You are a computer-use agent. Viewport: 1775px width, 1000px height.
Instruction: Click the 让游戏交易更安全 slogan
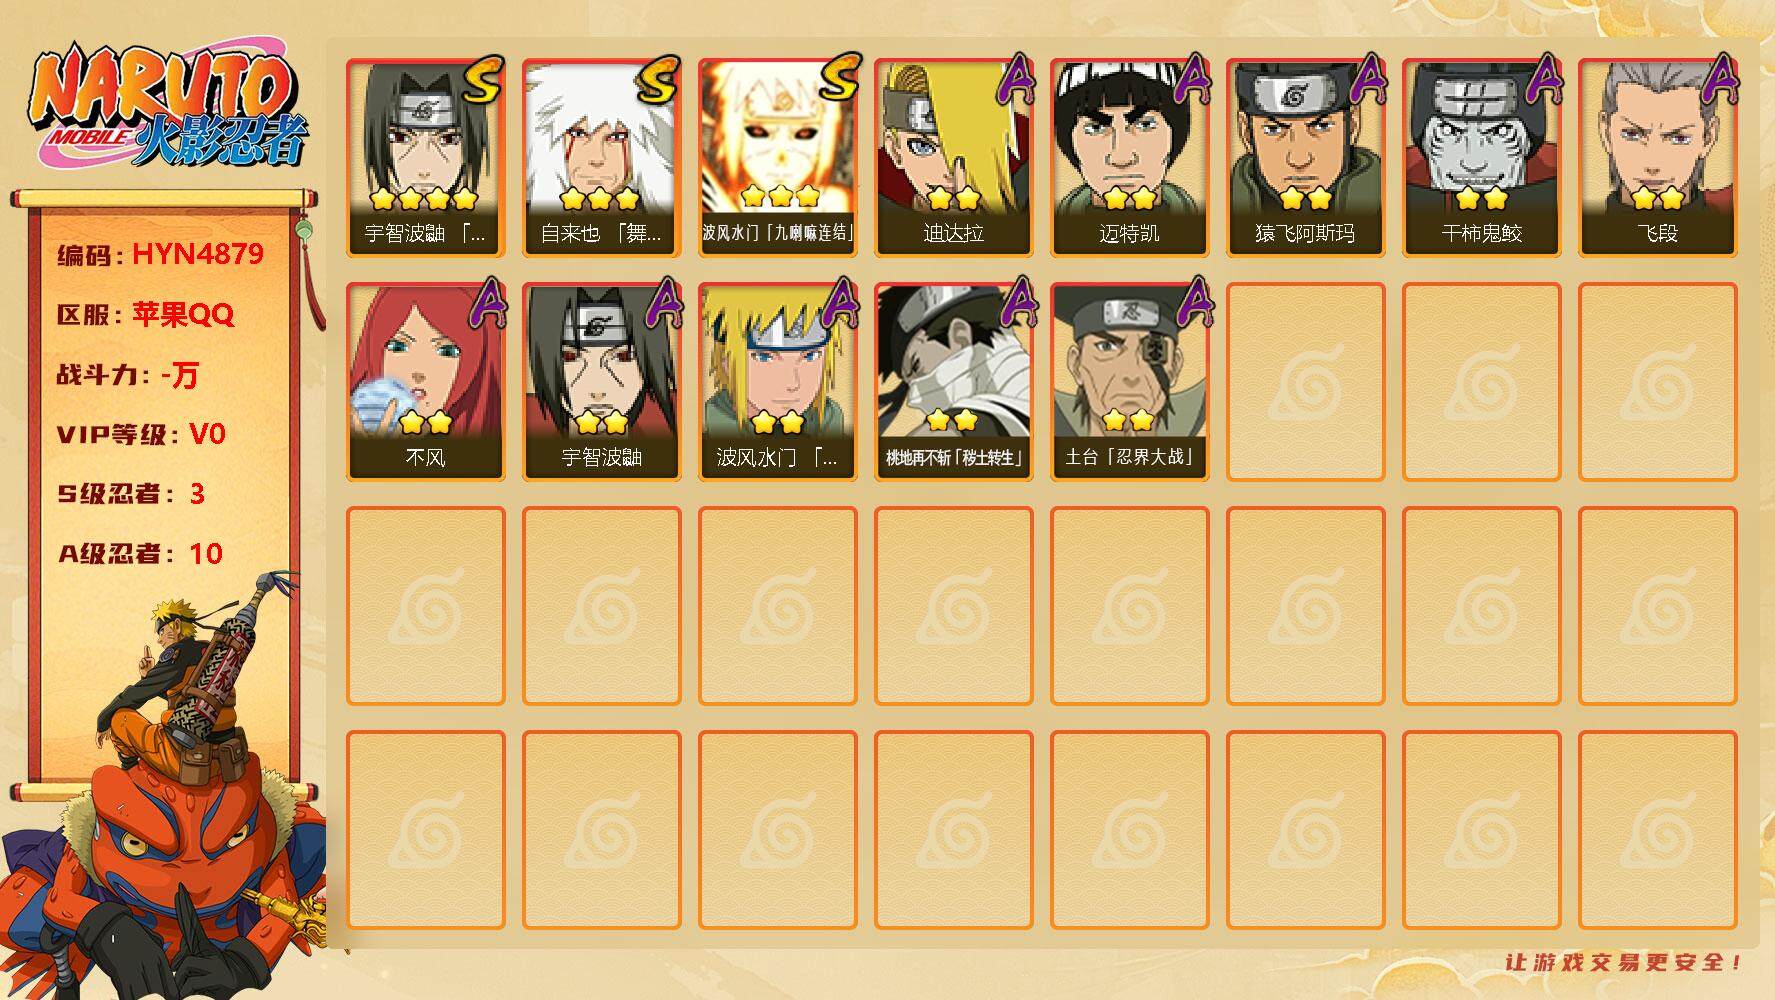tap(1623, 962)
